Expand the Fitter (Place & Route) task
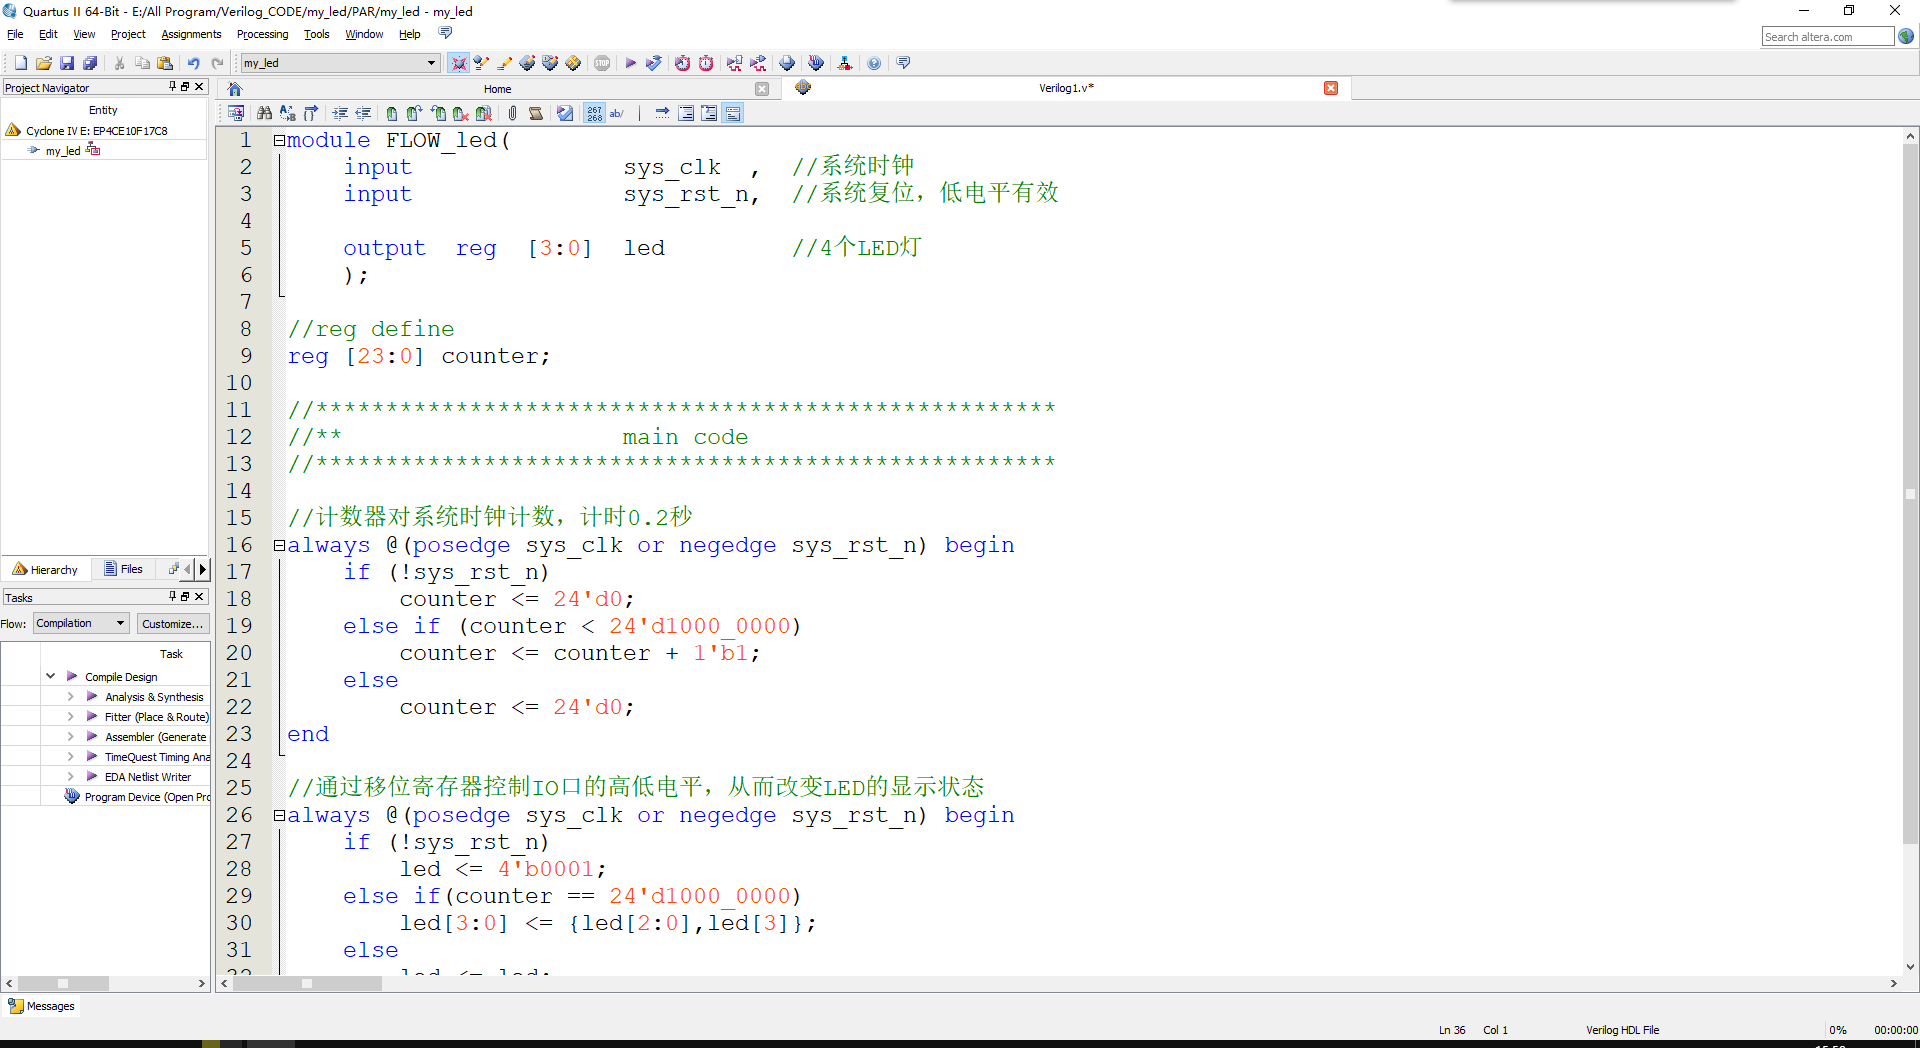 [70, 717]
